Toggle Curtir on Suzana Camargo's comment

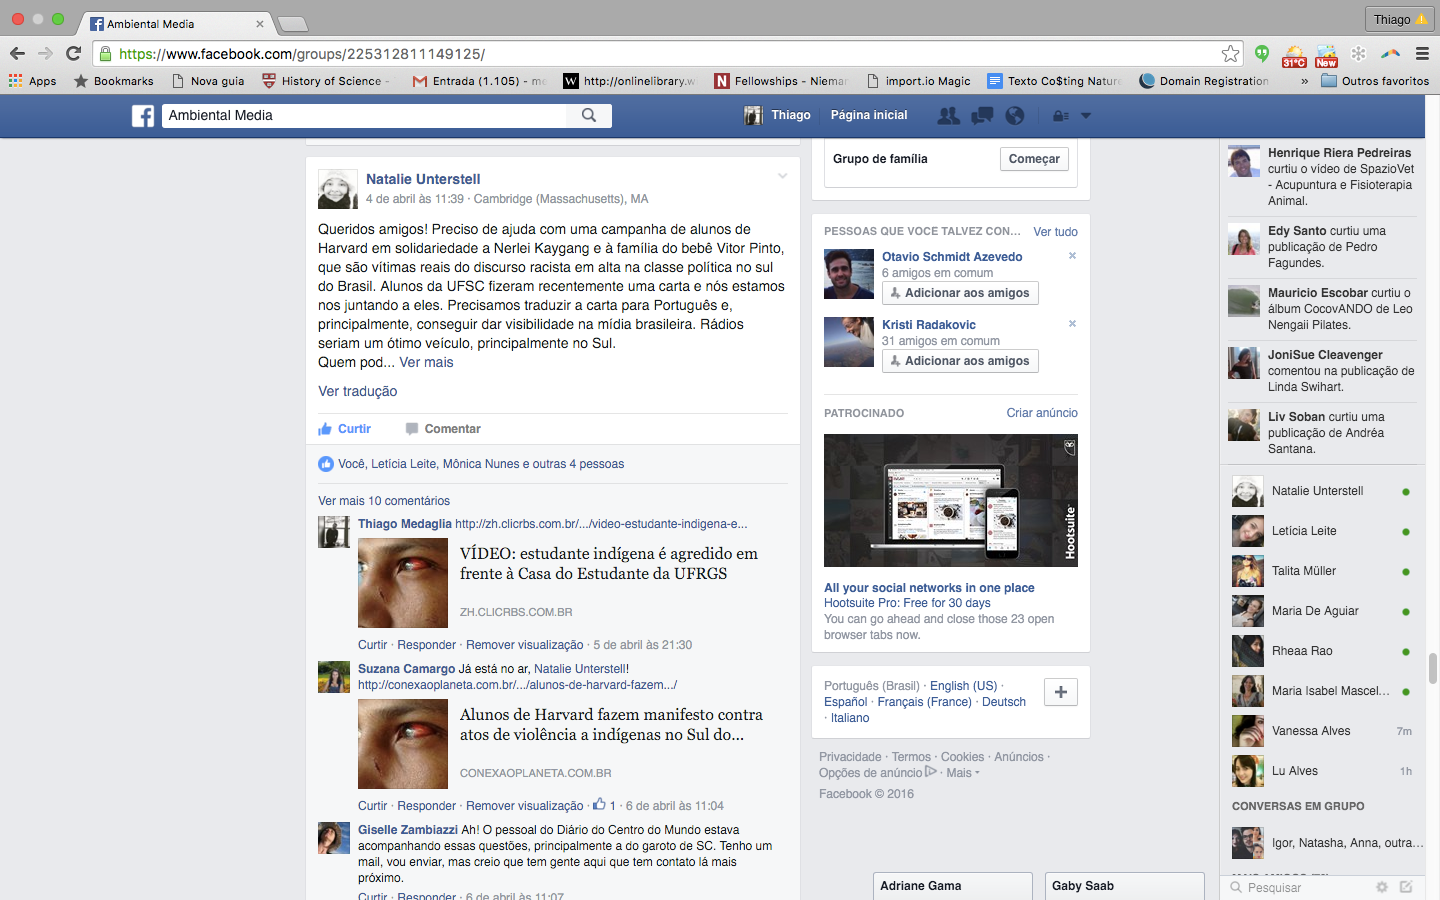pyautogui.click(x=372, y=806)
